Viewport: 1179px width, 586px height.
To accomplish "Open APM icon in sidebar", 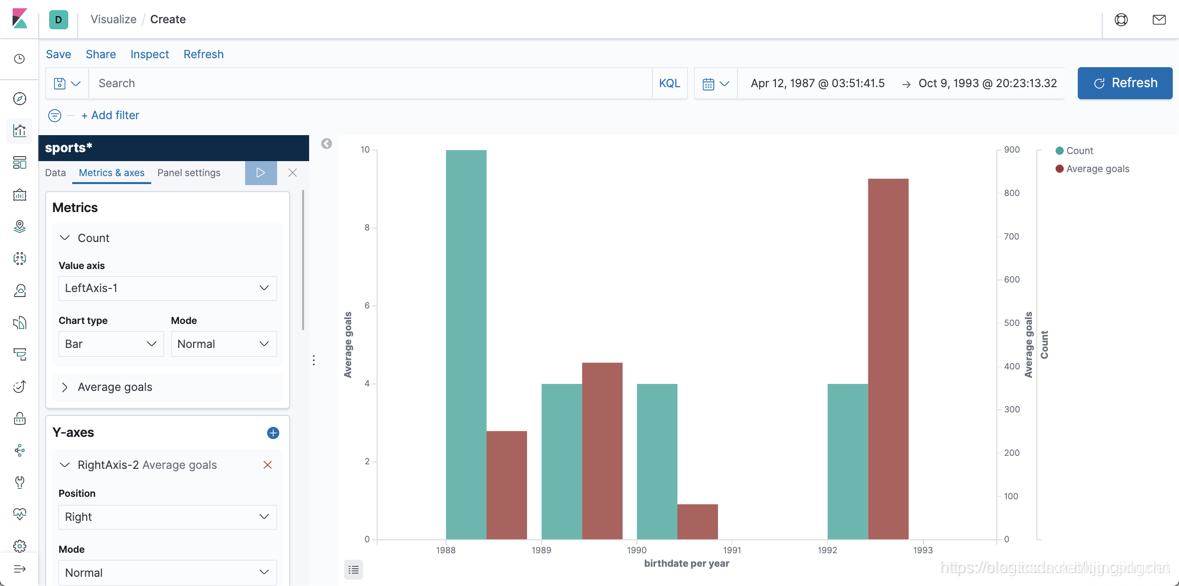I will [x=20, y=354].
